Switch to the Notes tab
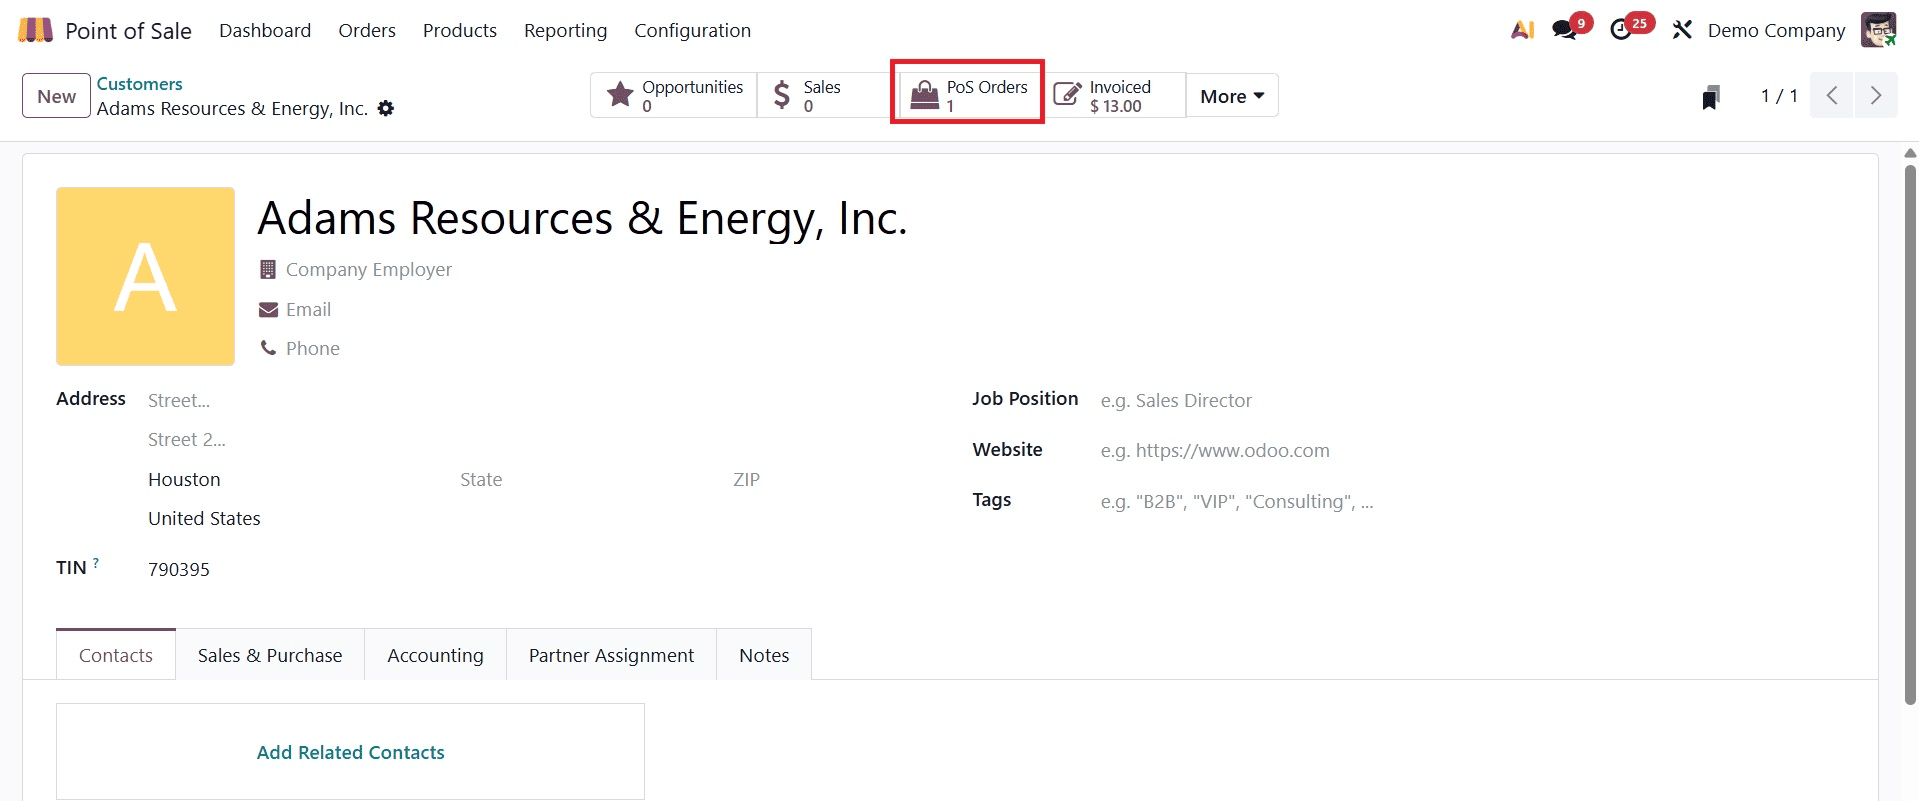 point(764,655)
